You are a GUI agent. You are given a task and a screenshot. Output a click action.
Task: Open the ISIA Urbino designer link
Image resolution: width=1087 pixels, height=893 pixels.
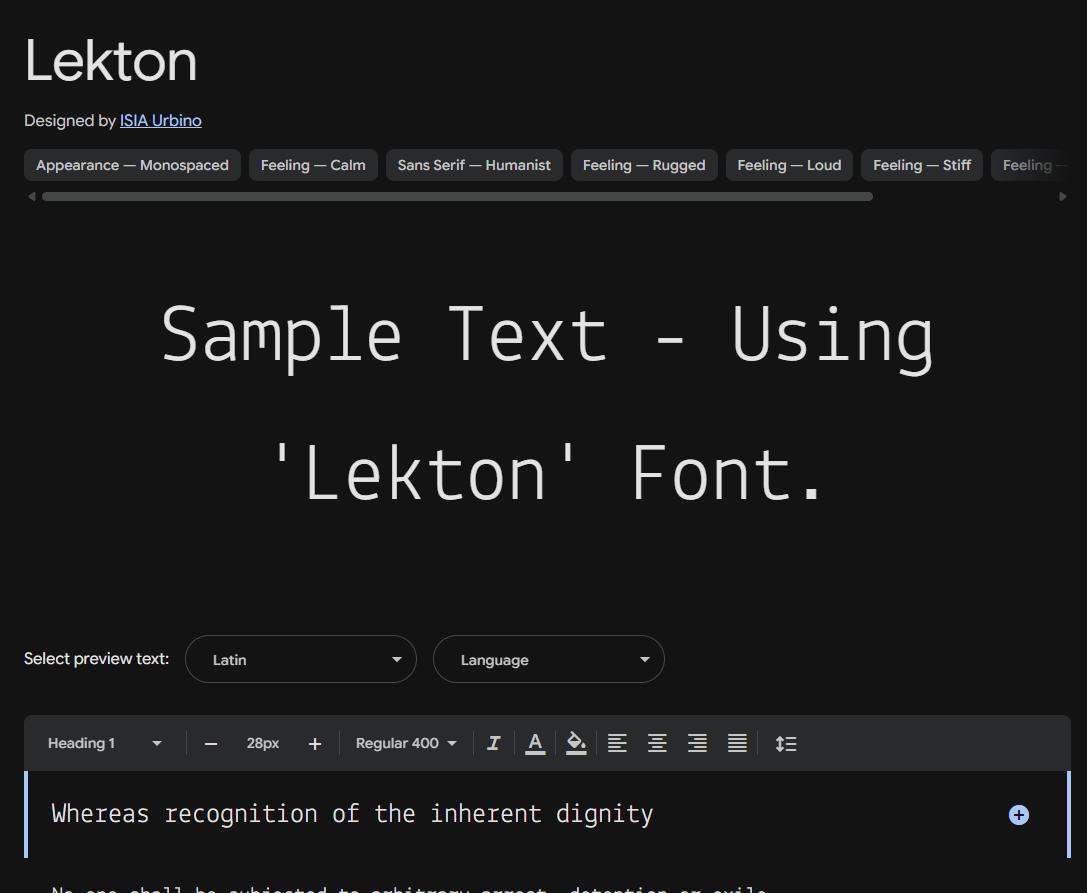(x=160, y=121)
